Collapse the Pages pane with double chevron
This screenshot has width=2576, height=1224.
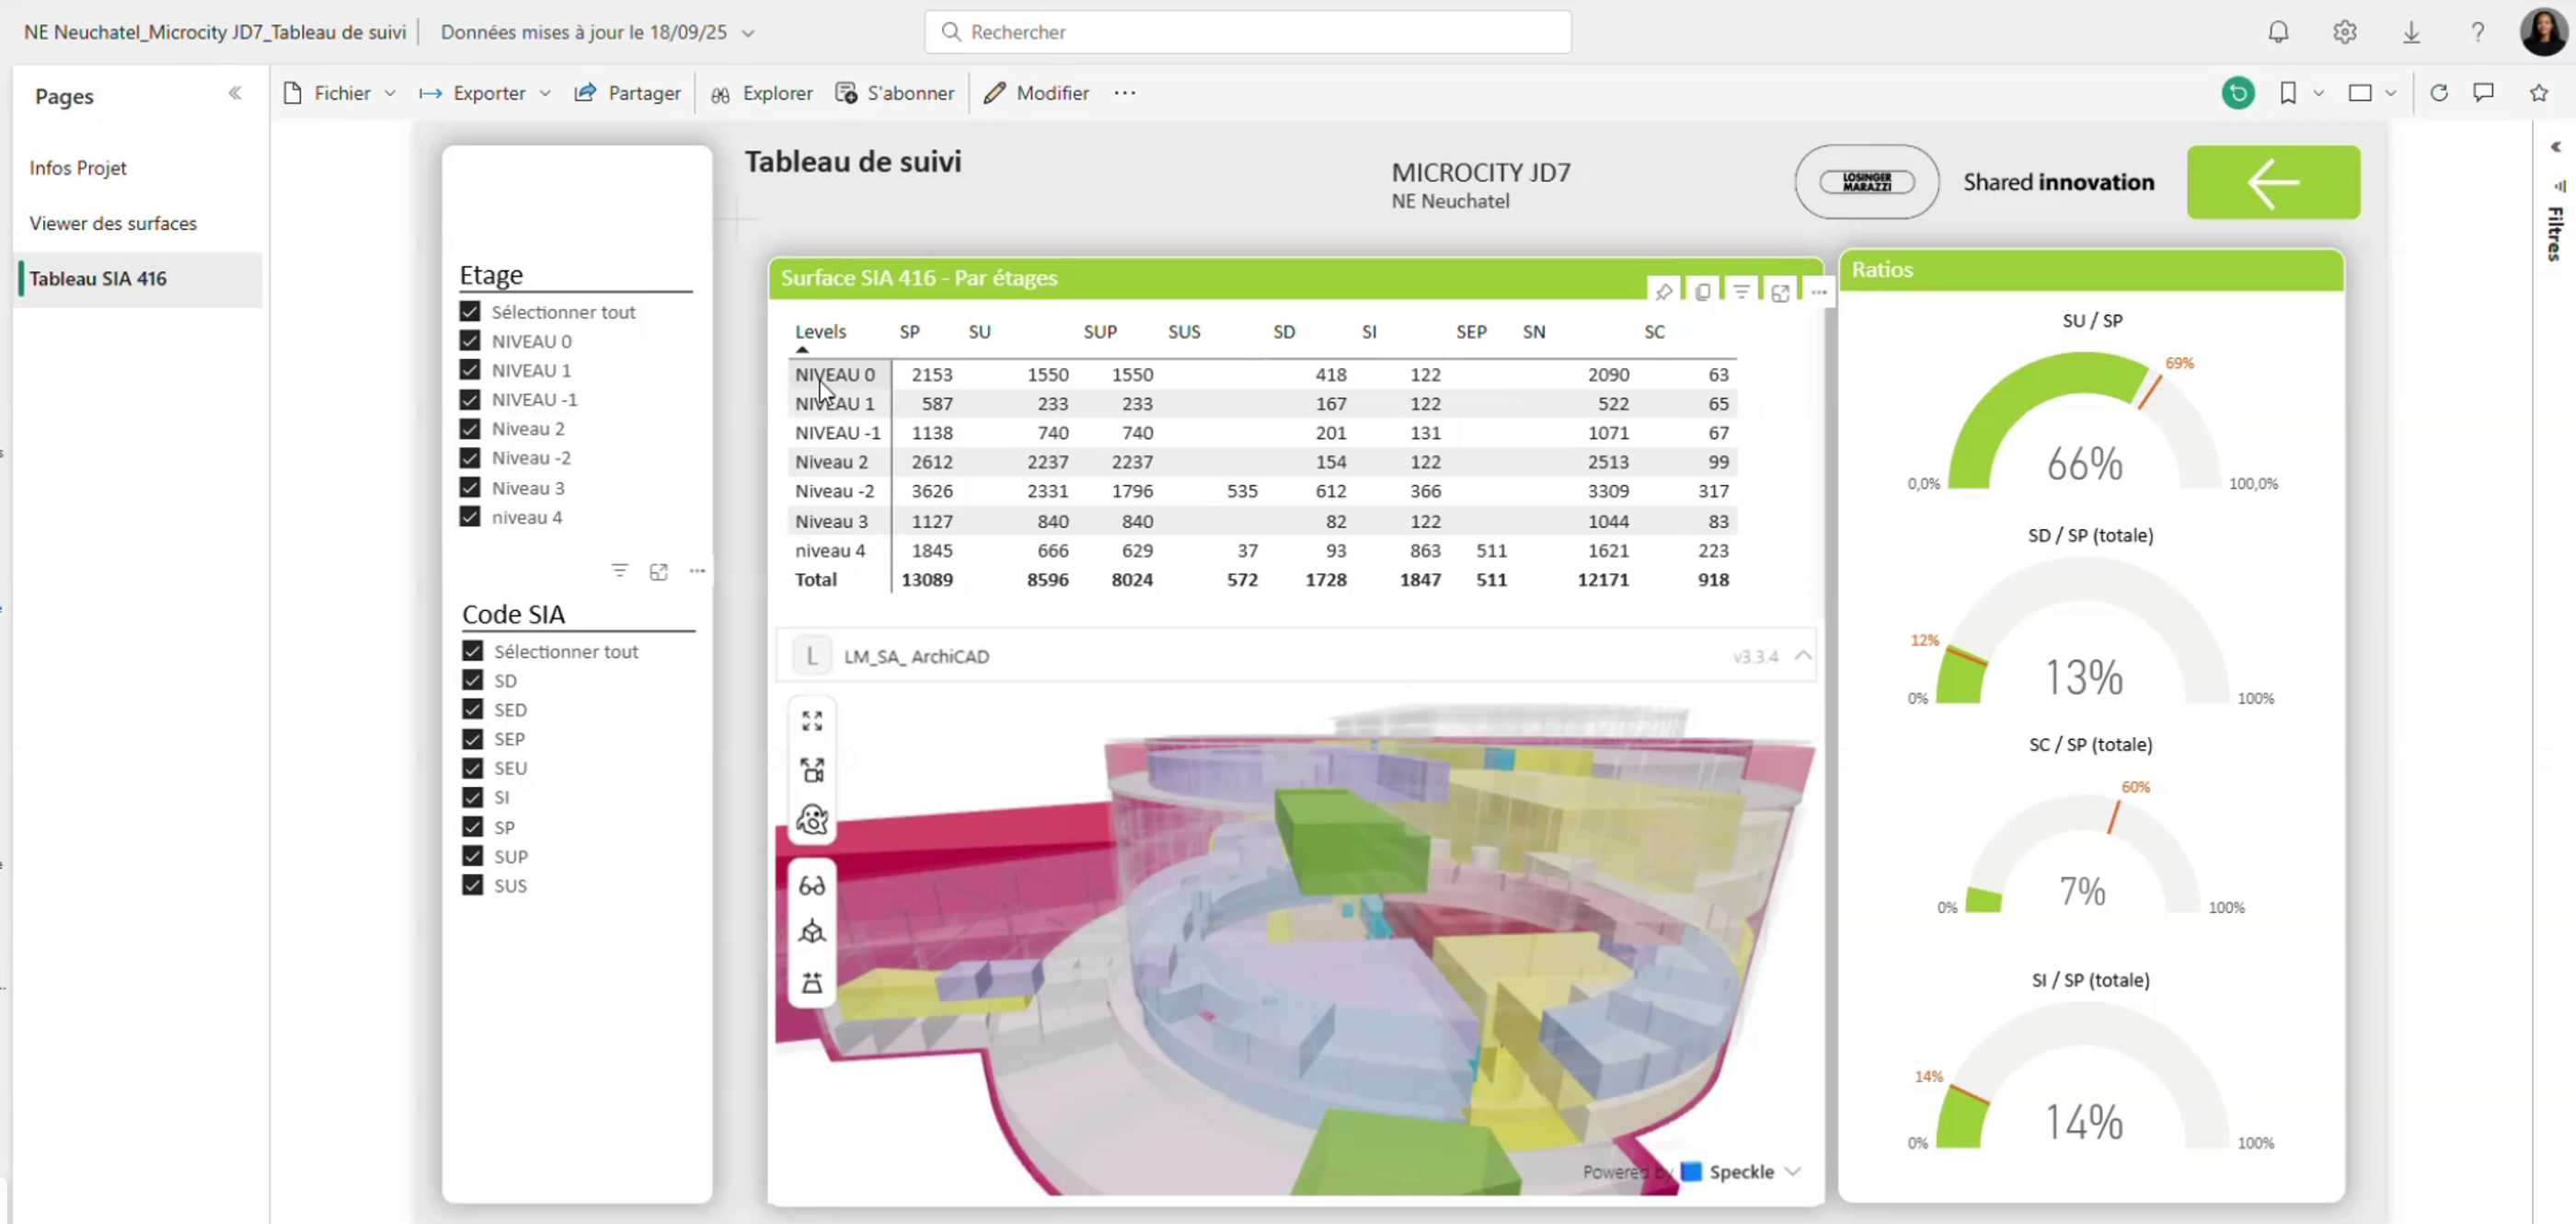point(235,93)
